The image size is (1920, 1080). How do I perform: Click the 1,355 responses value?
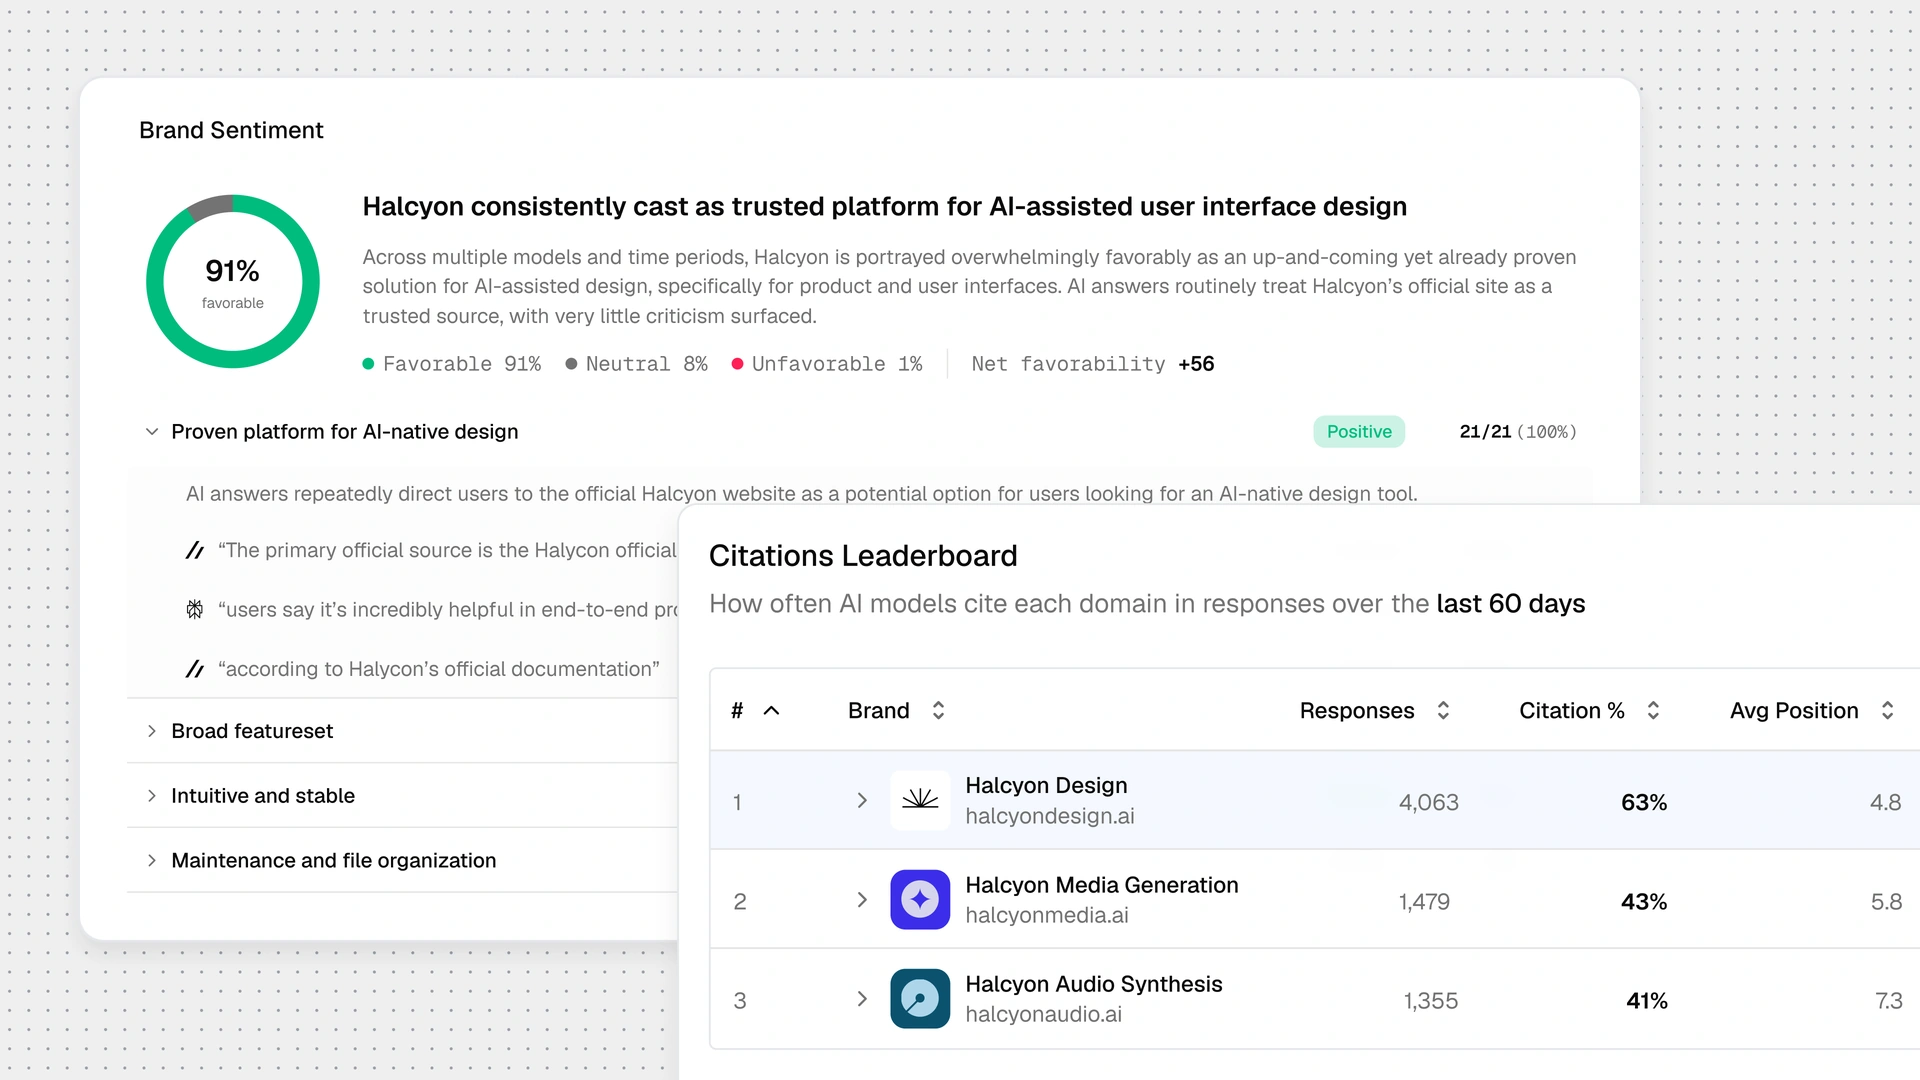(1431, 1001)
